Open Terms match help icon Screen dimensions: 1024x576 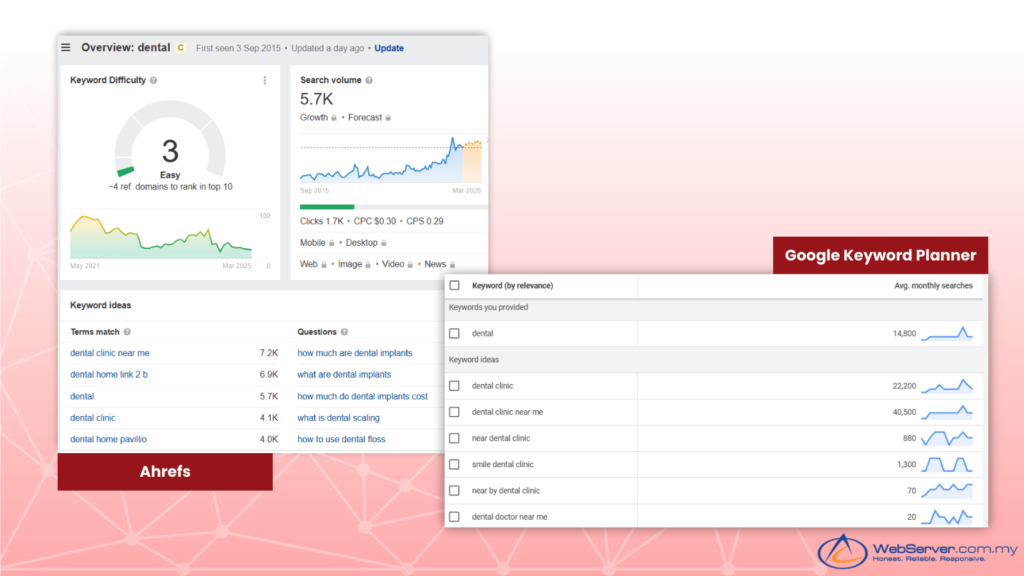coord(127,332)
